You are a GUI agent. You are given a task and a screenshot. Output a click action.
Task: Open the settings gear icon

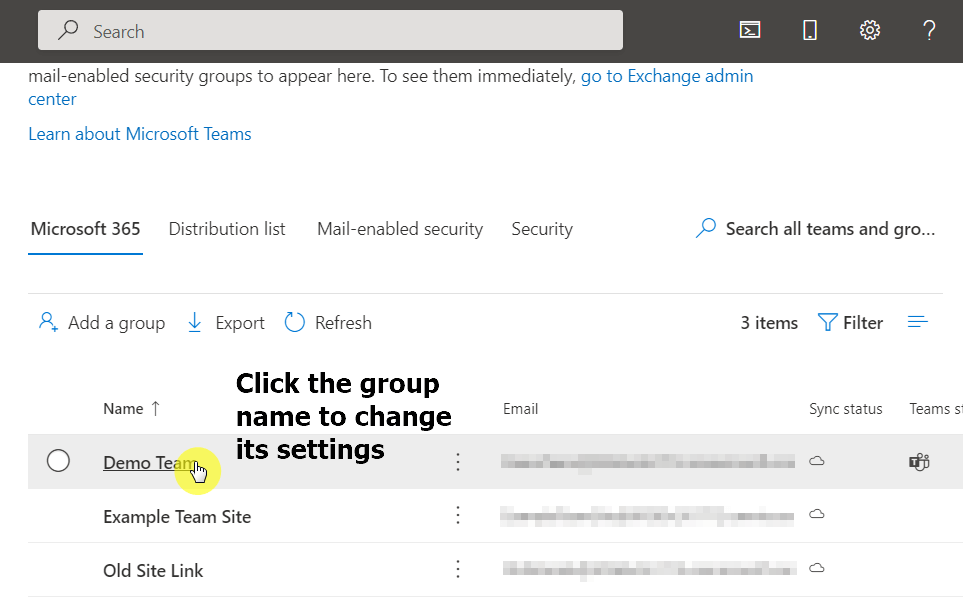pos(870,30)
